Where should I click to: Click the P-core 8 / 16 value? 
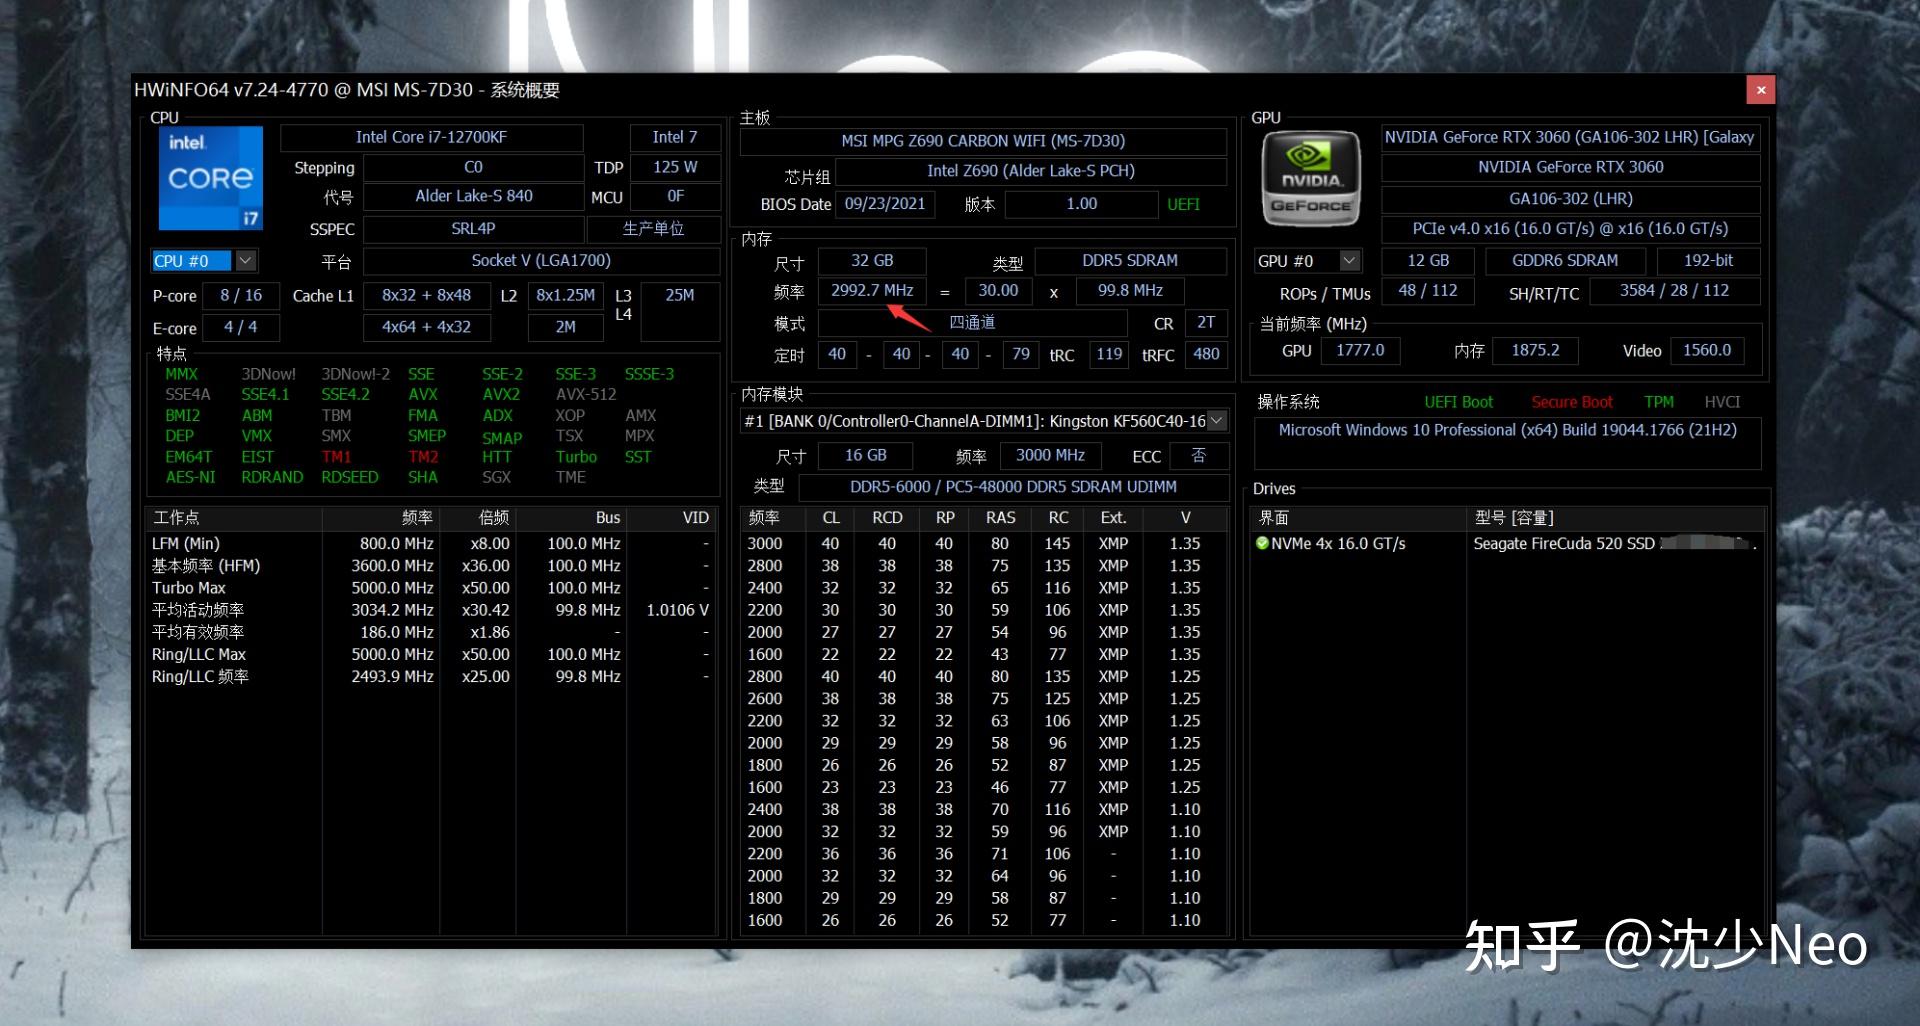(x=241, y=296)
